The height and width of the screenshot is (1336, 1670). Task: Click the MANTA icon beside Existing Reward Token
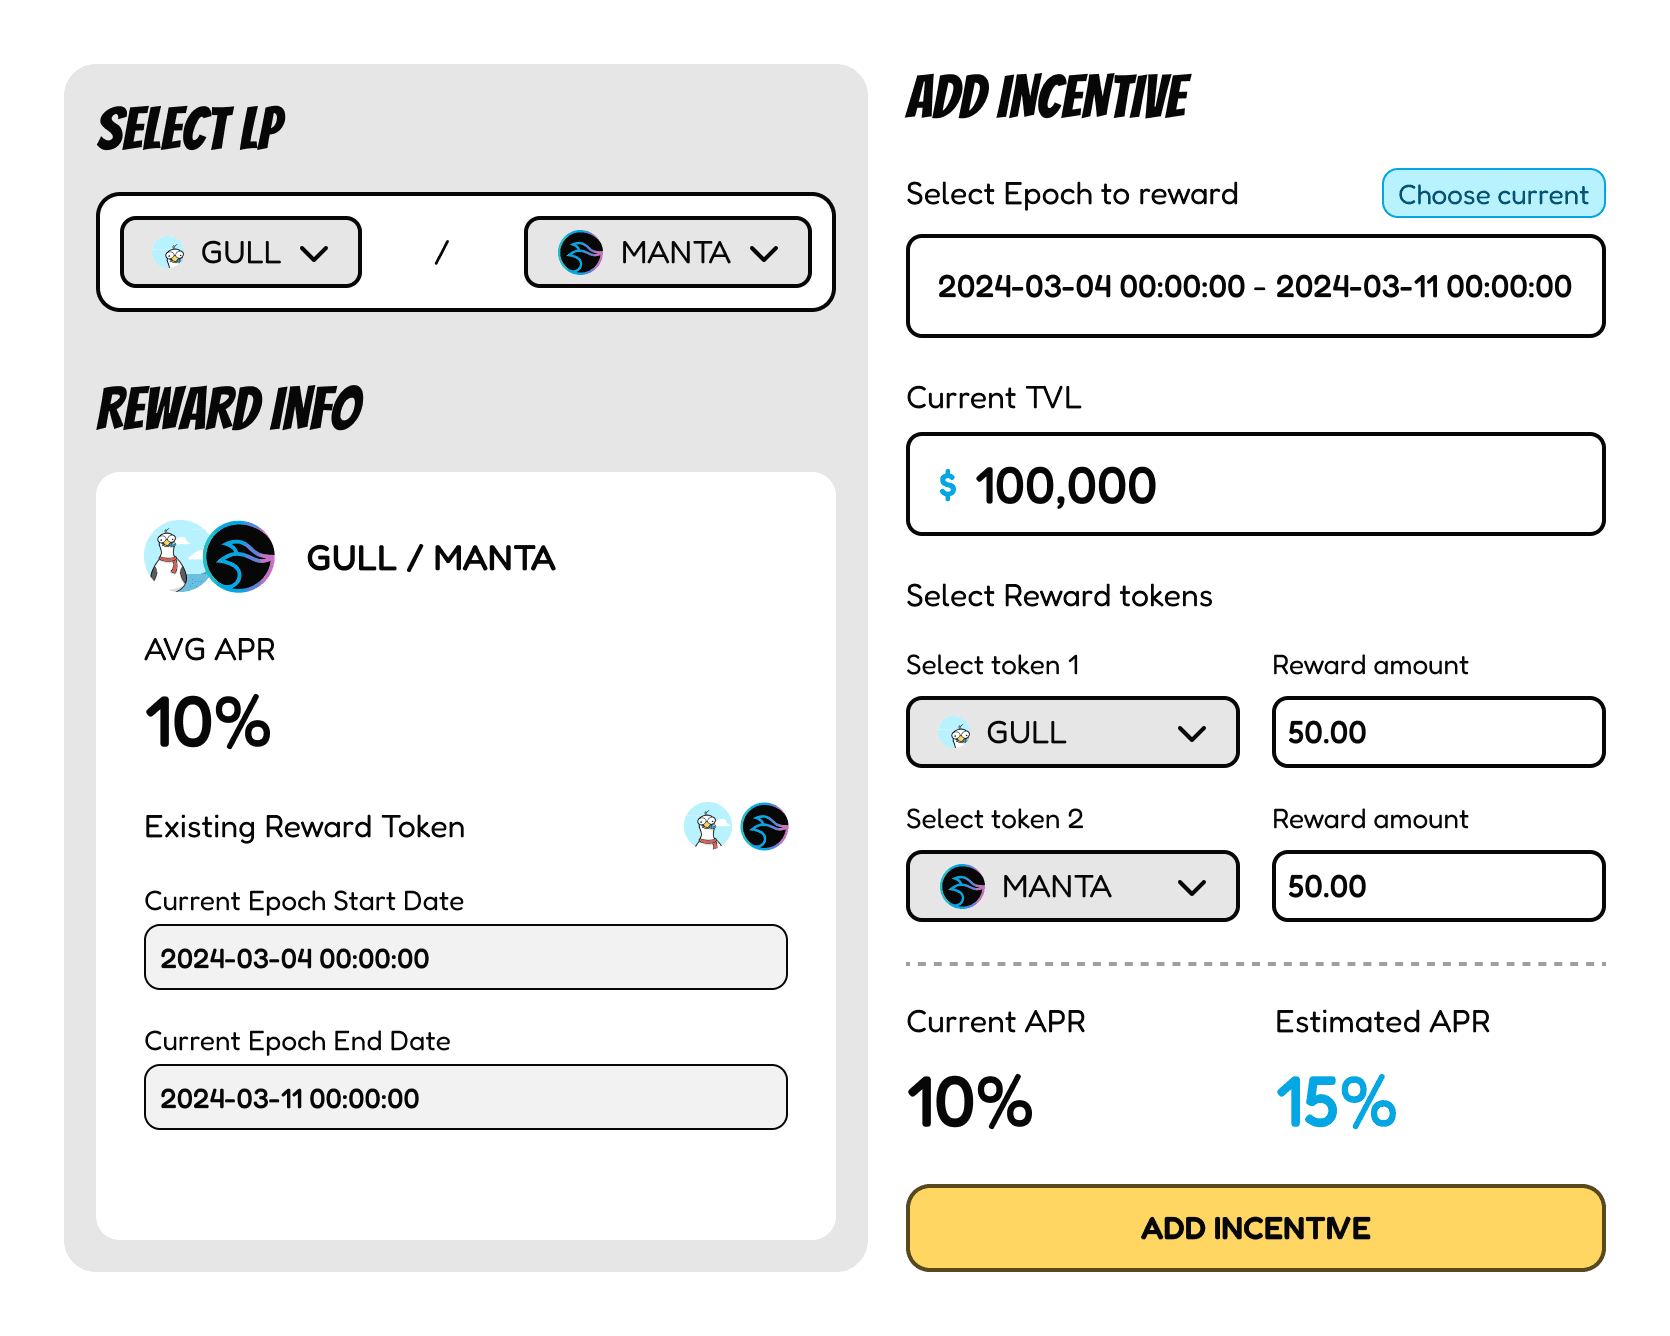tap(765, 827)
